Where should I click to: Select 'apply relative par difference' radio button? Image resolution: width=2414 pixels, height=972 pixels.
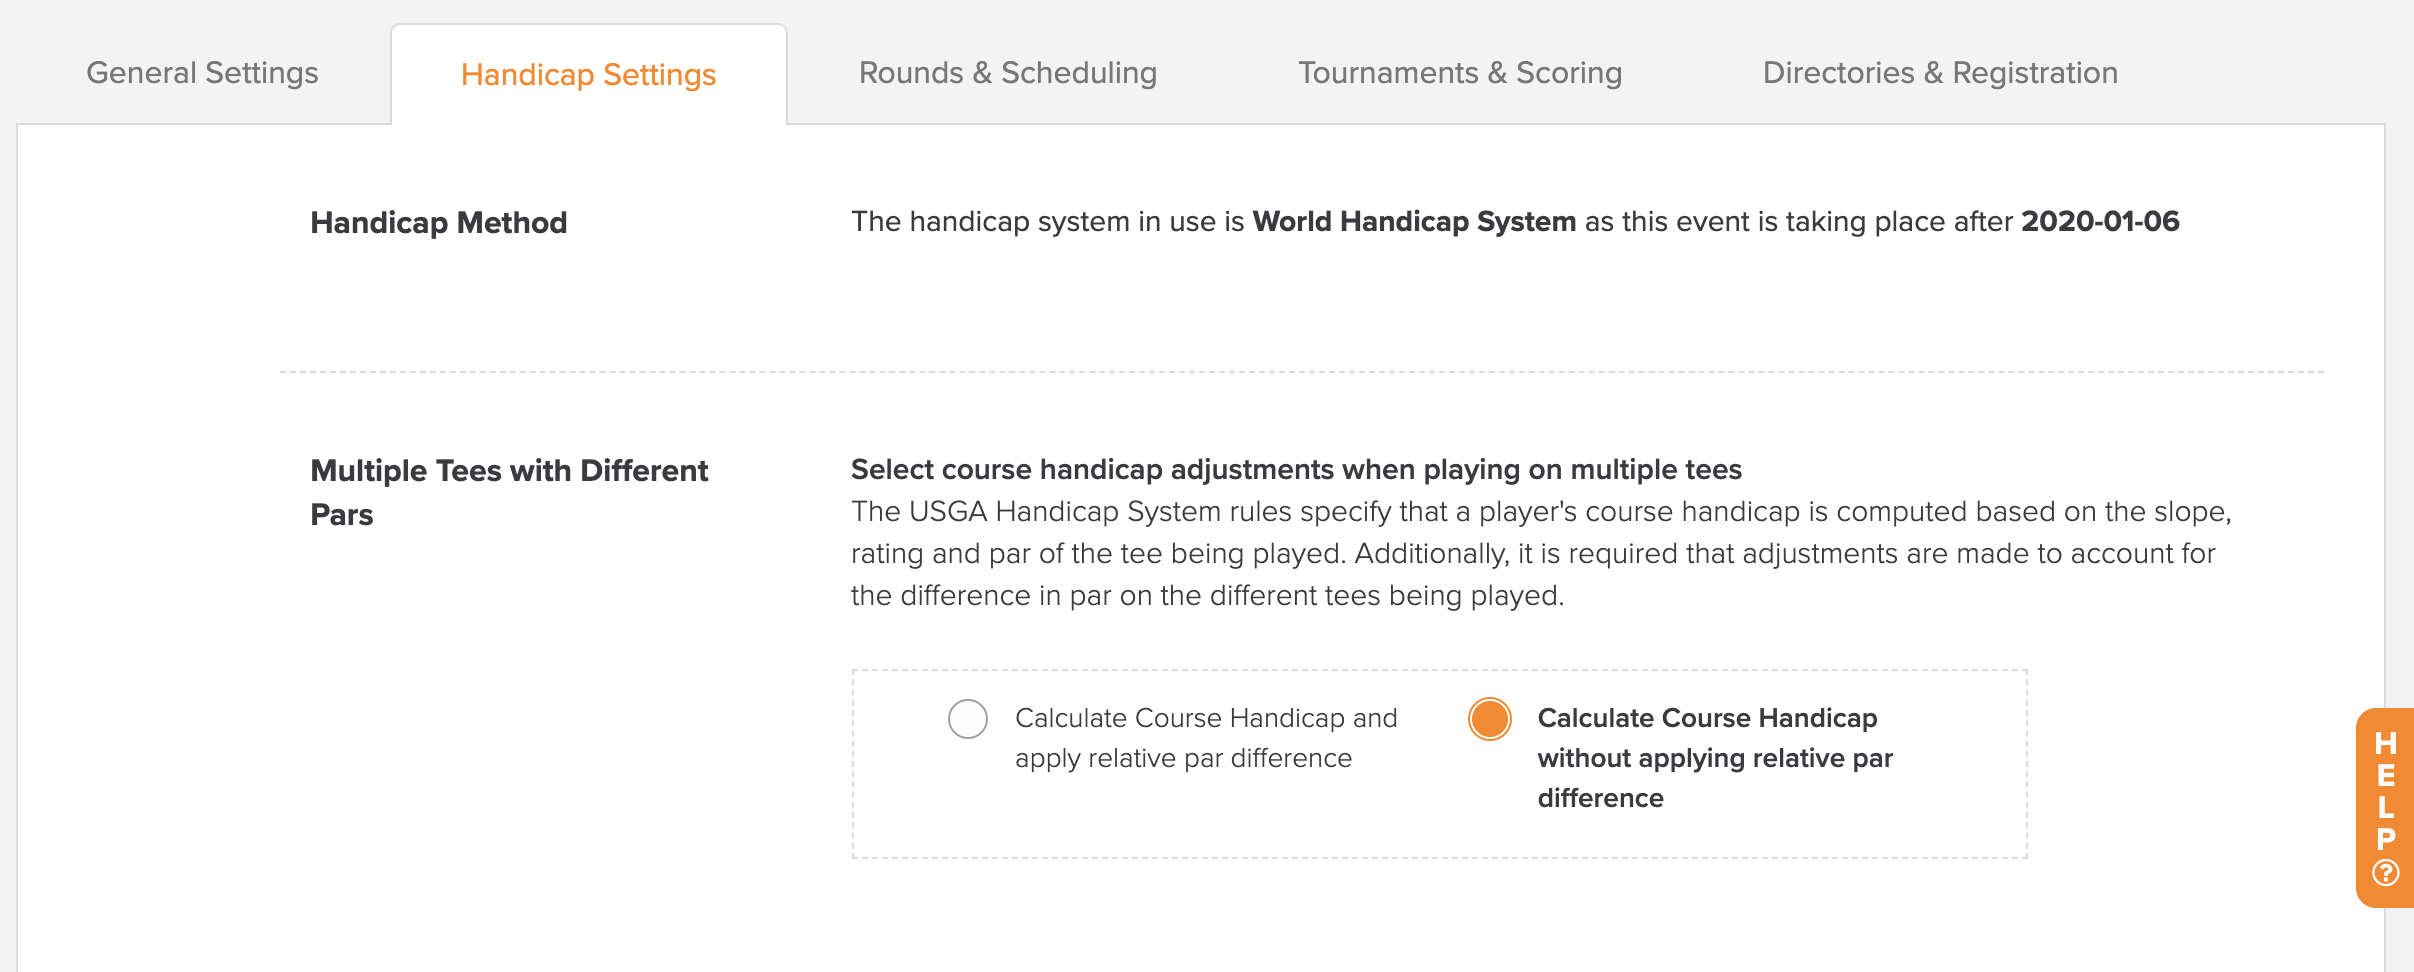coord(968,719)
